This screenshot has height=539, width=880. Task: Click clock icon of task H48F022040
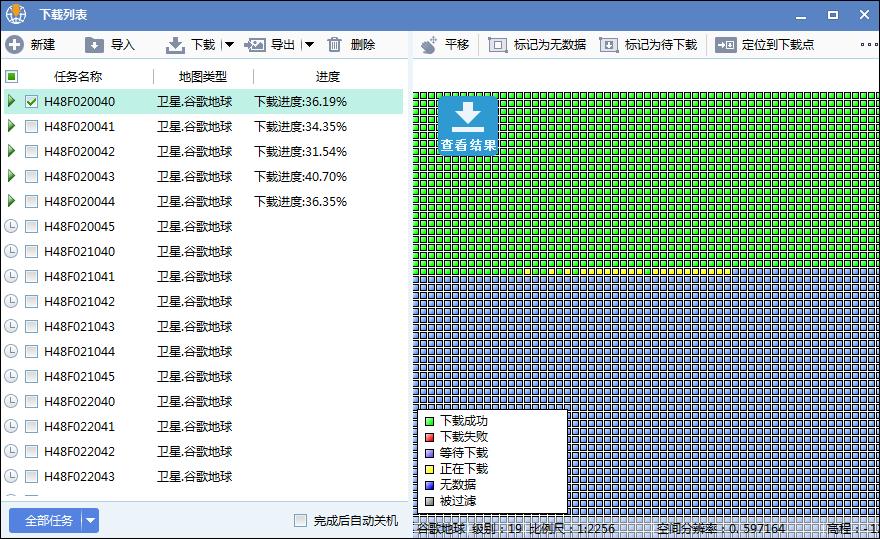point(11,401)
